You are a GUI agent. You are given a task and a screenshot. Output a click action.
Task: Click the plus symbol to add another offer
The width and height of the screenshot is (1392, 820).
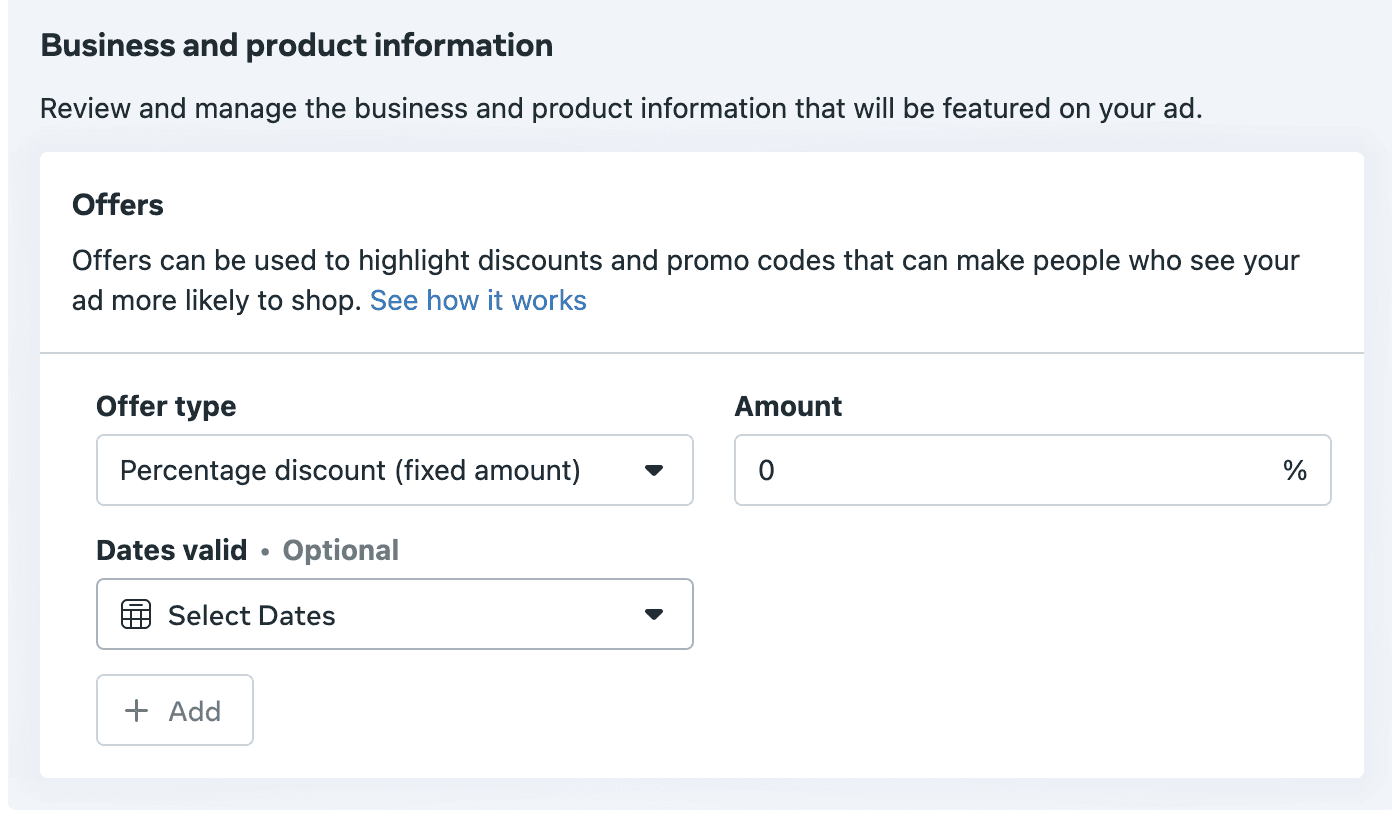click(135, 710)
